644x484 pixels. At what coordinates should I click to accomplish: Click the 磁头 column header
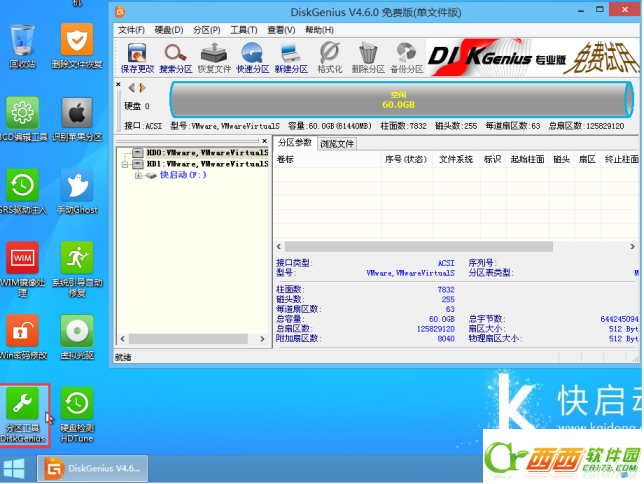pyautogui.click(x=562, y=159)
